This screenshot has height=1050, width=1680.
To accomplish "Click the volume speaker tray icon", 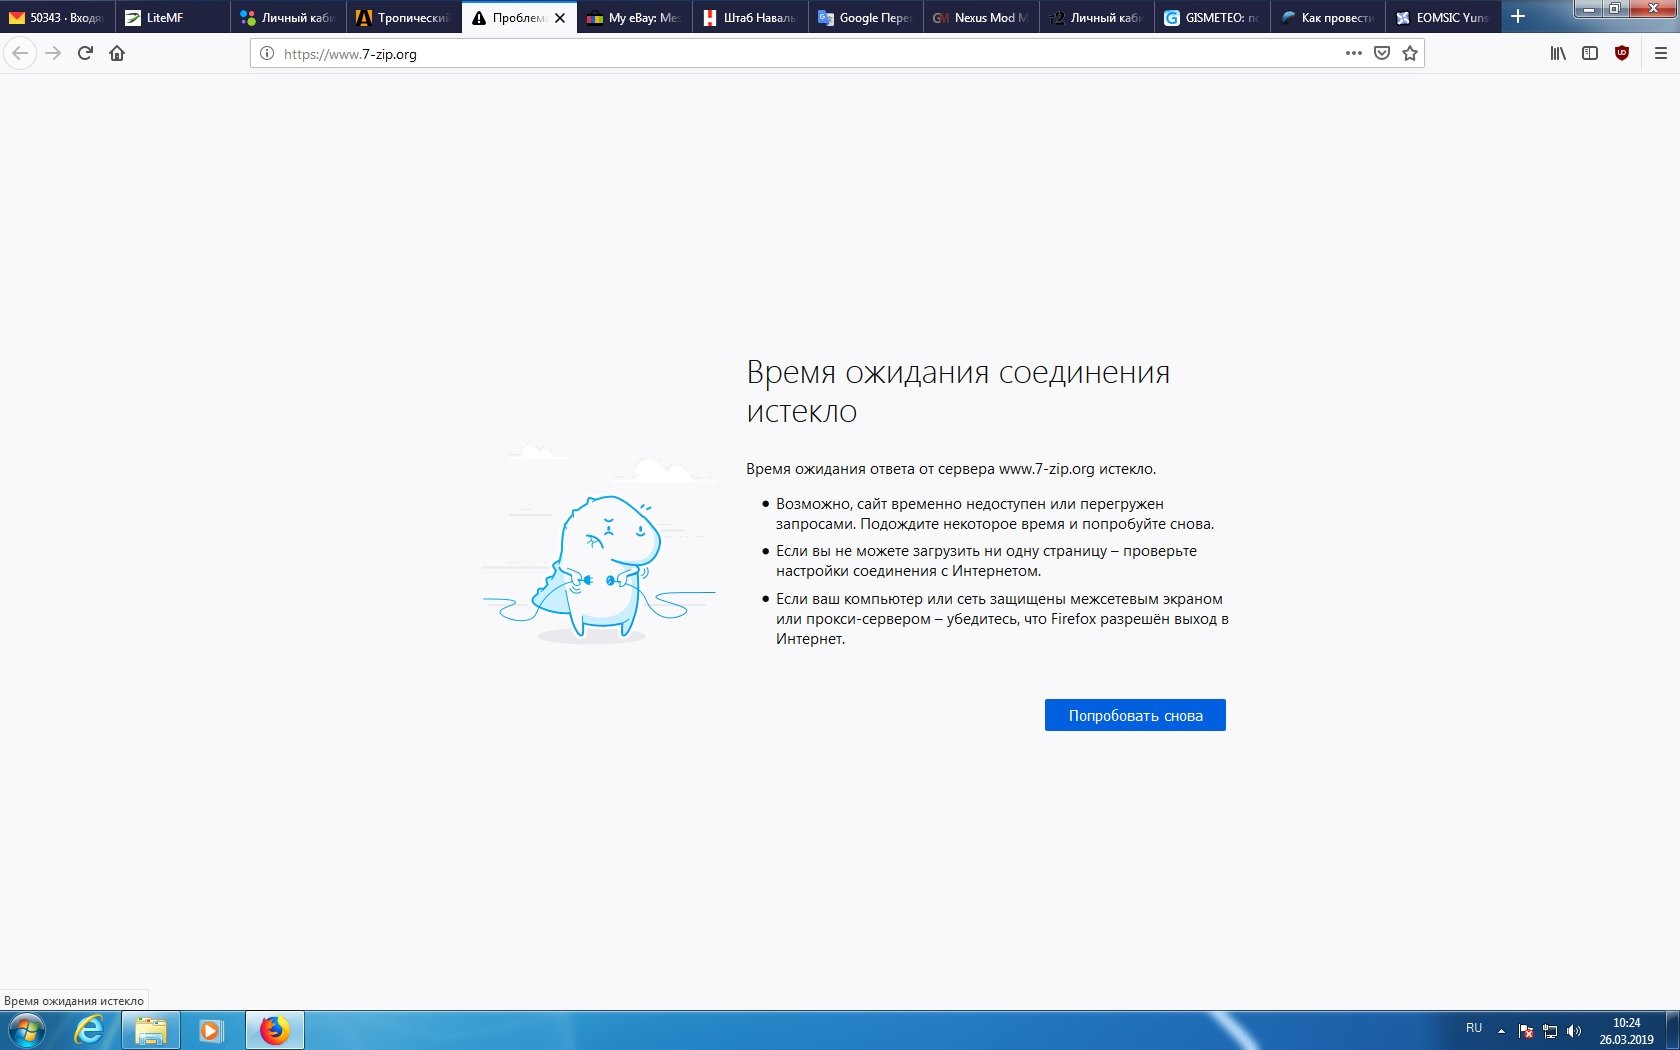I will 1574,1030.
